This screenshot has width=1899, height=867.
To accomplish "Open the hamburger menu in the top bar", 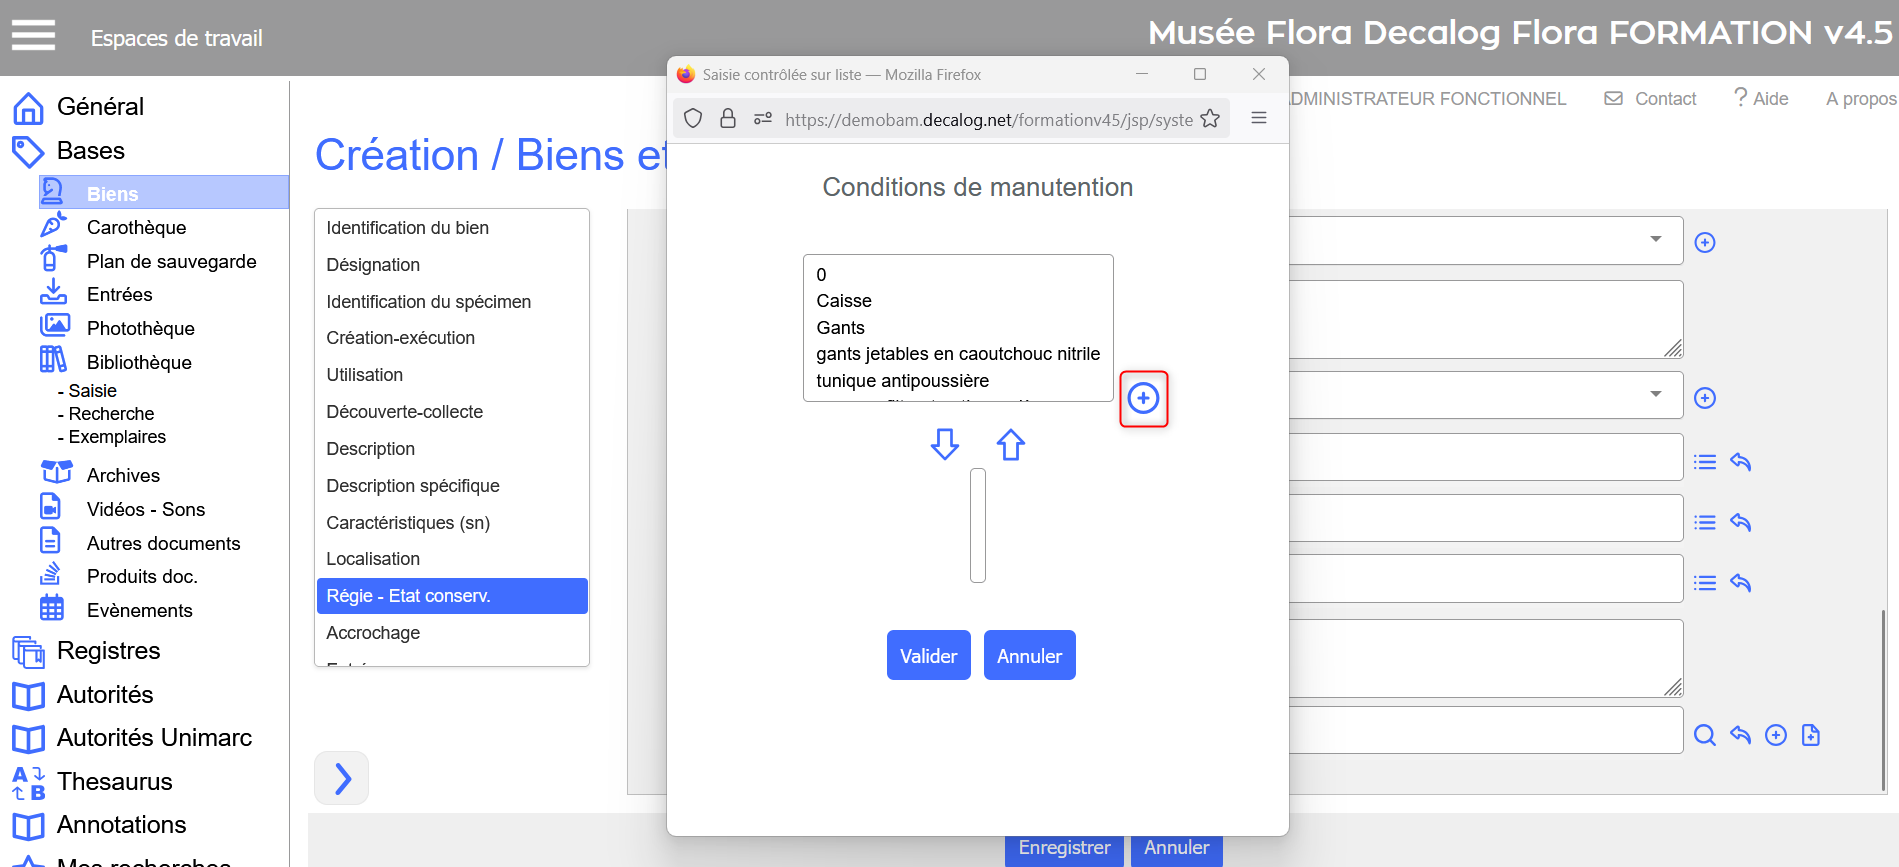I will [x=33, y=36].
